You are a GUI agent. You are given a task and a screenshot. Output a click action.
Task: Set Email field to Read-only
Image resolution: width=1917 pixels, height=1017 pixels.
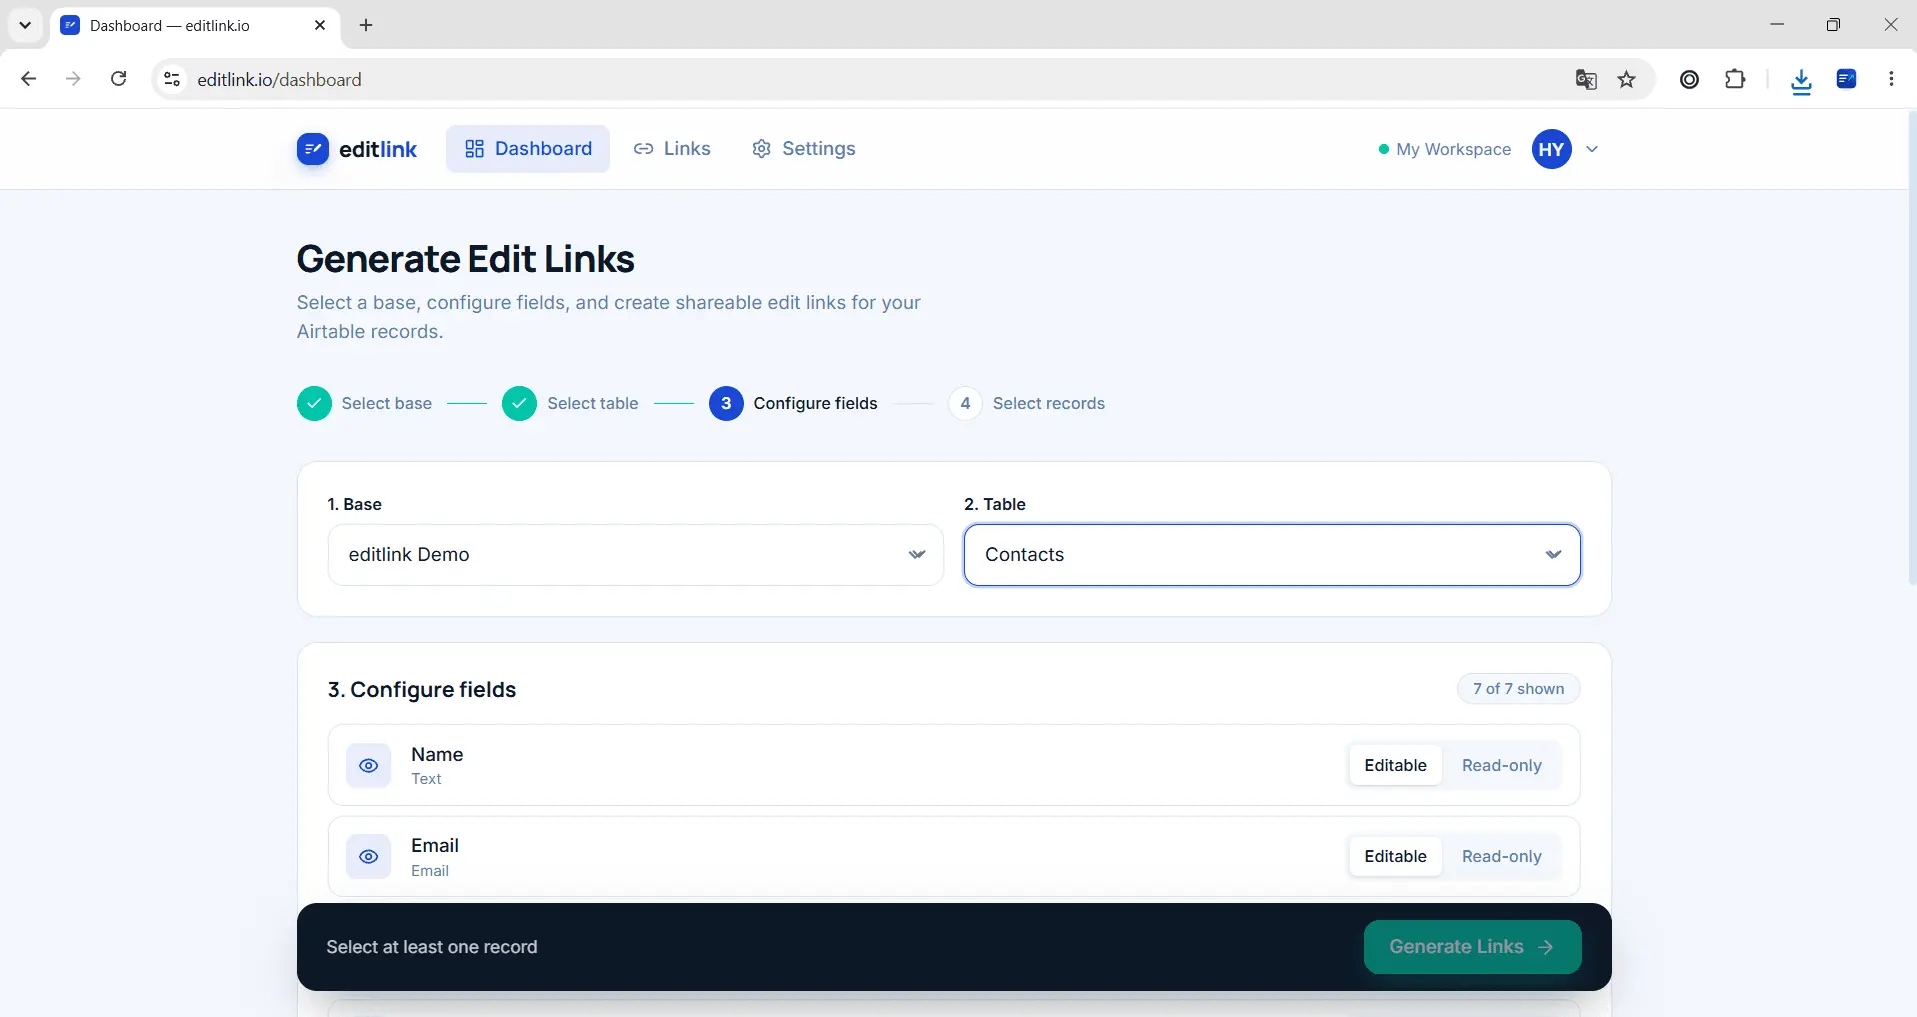(x=1501, y=857)
